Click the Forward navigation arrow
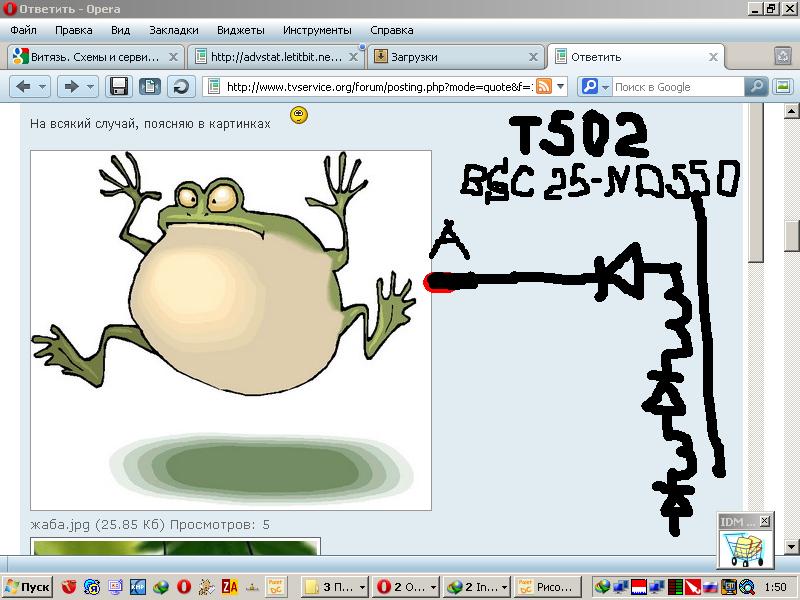This screenshot has height=600, width=800. coord(70,87)
